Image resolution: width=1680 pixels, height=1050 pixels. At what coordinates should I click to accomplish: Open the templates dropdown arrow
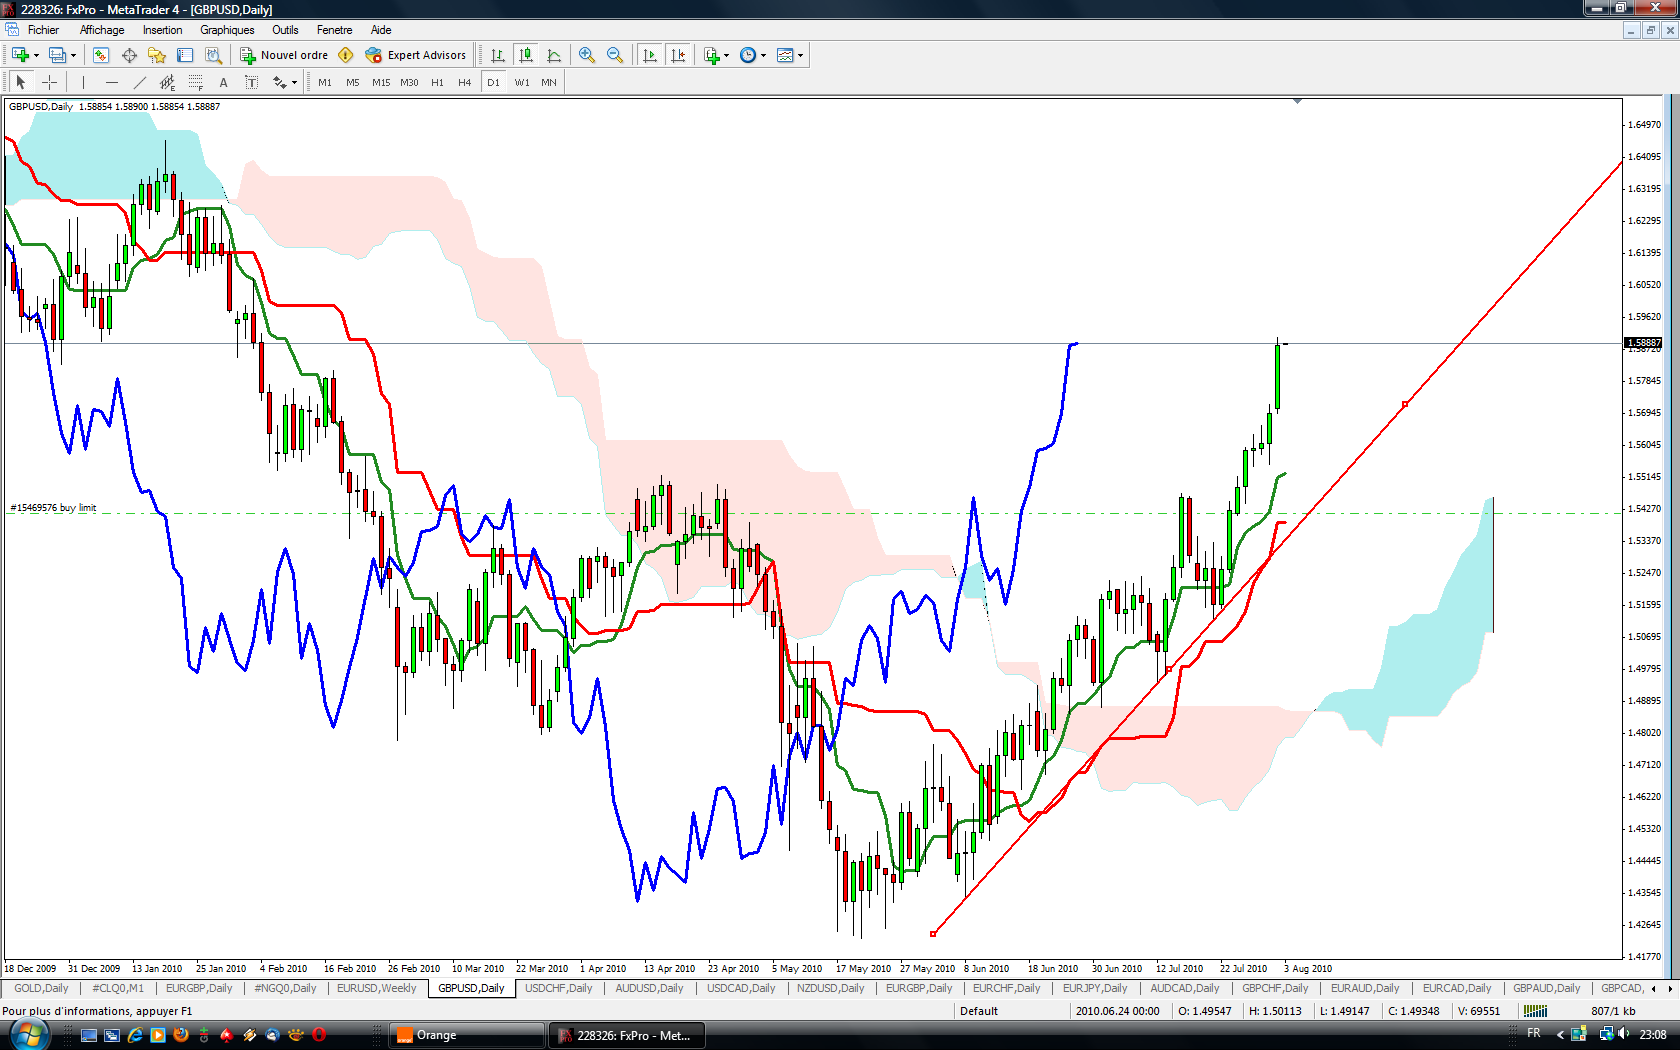click(800, 56)
